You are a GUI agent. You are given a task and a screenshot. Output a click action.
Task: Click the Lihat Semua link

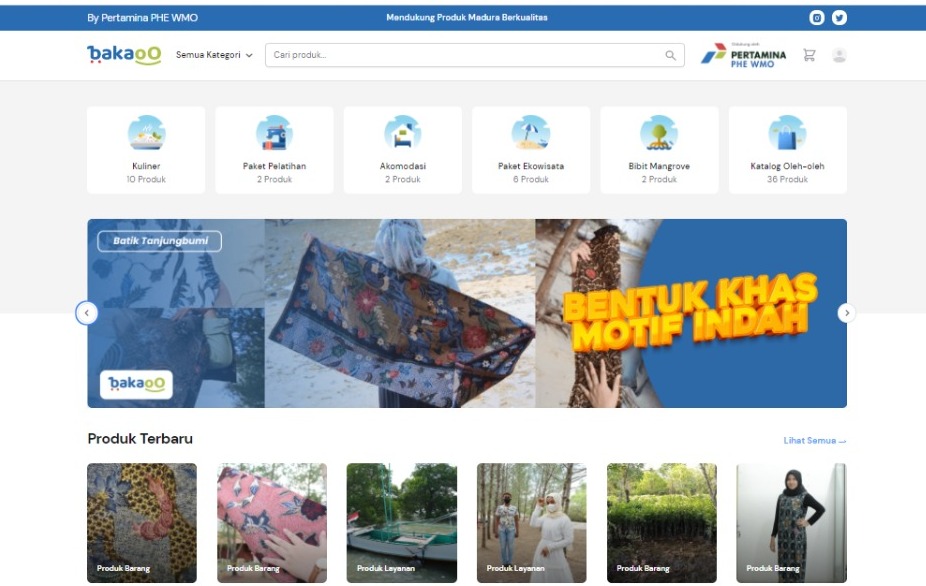point(815,441)
